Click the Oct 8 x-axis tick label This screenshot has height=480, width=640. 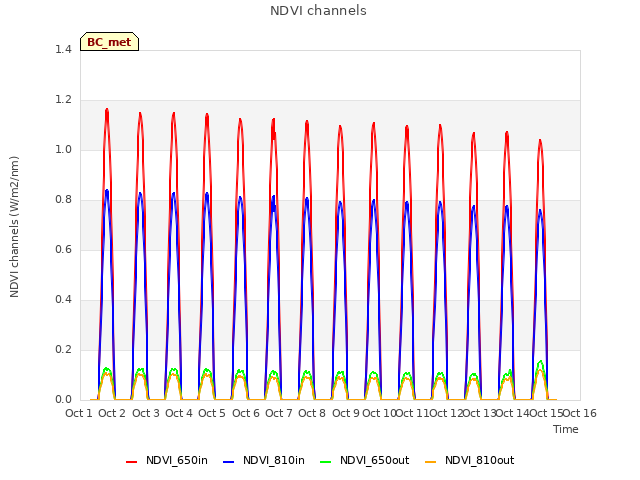coord(312,413)
